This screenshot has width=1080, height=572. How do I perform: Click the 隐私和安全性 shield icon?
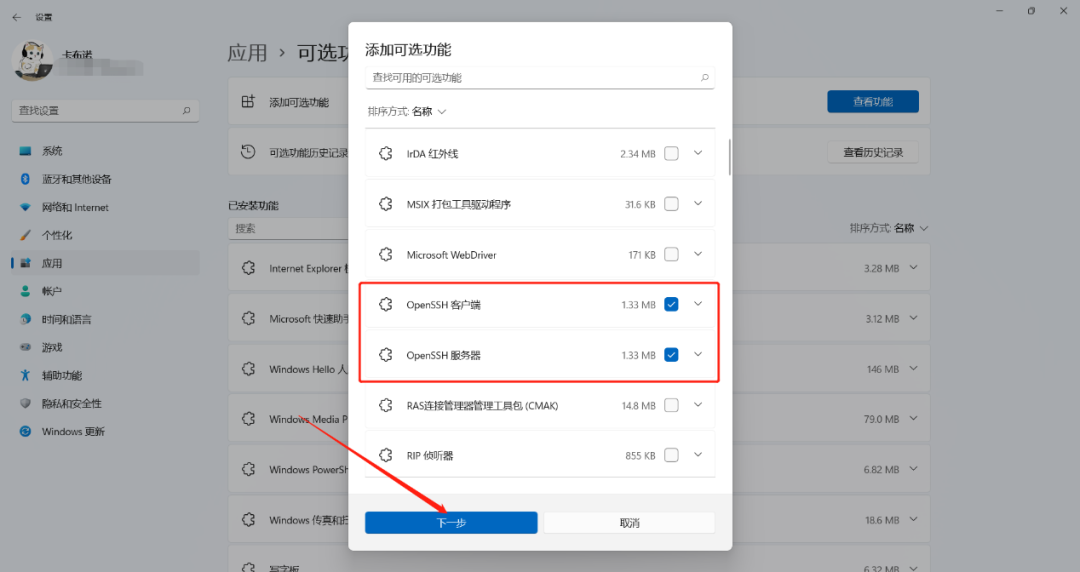pos(25,403)
